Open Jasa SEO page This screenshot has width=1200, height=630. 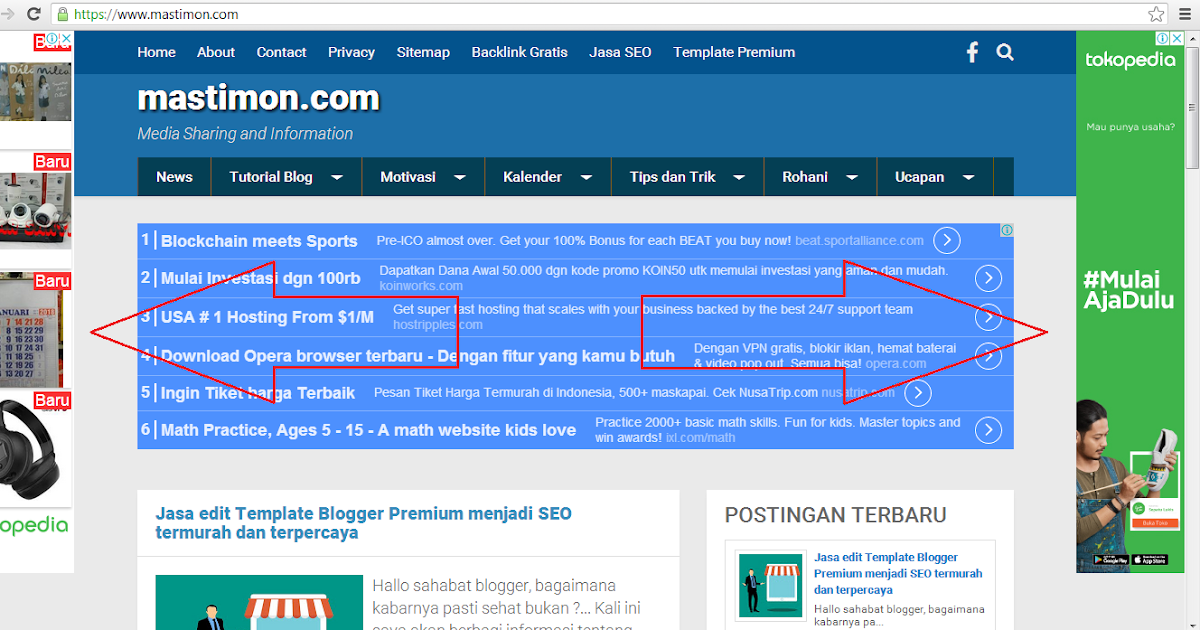[620, 52]
